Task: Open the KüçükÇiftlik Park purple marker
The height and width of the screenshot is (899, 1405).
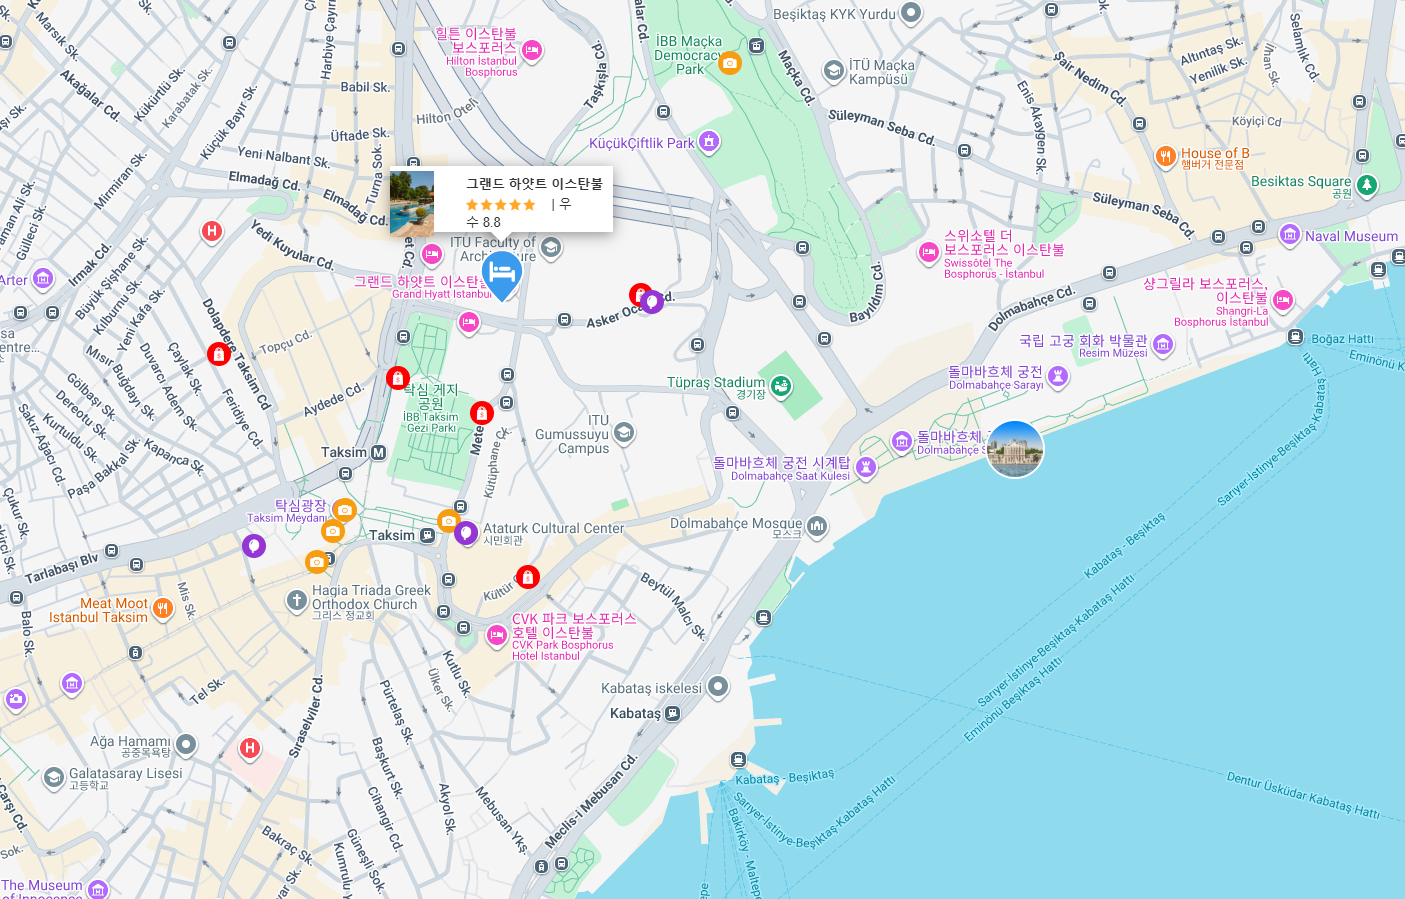Action: [x=709, y=142]
